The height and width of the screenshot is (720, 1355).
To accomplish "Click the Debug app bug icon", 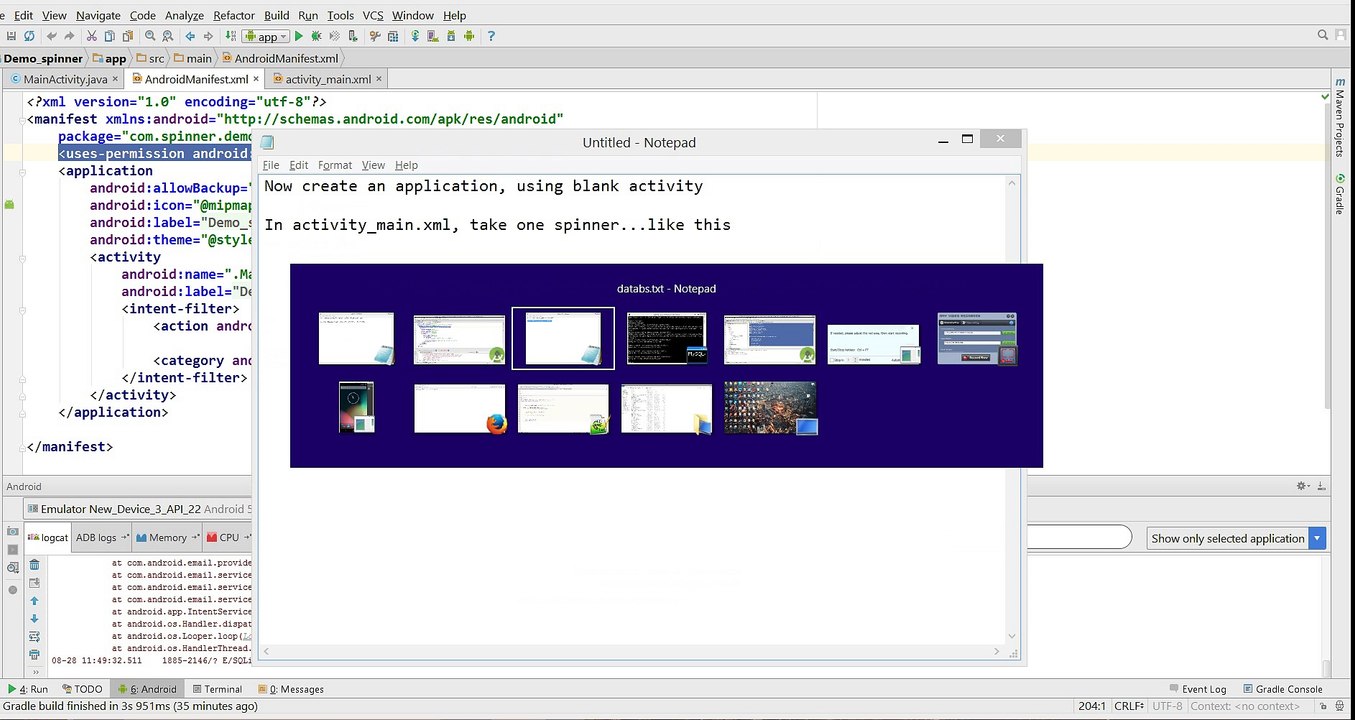I will click(x=318, y=36).
